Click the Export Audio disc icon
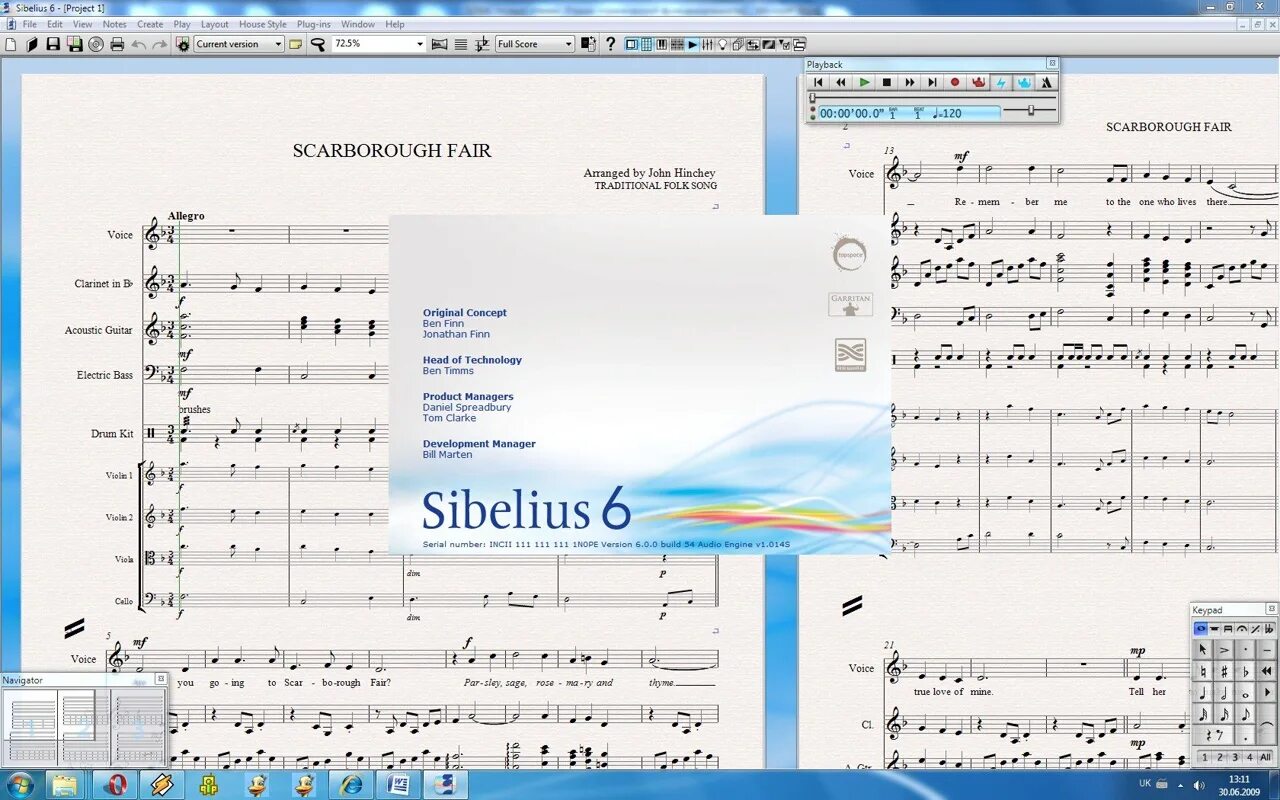 (96, 44)
